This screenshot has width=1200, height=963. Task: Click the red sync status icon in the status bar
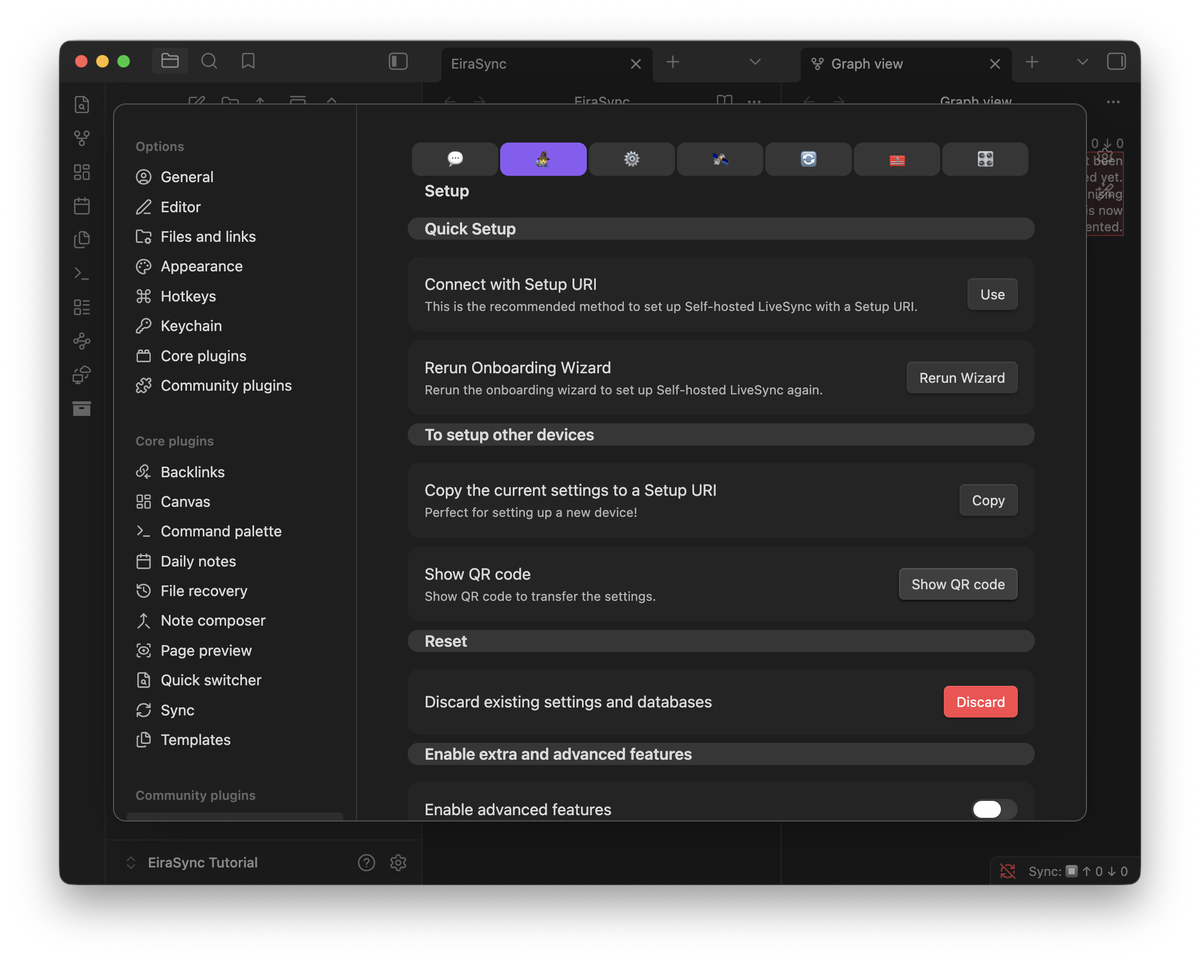pos(1008,871)
